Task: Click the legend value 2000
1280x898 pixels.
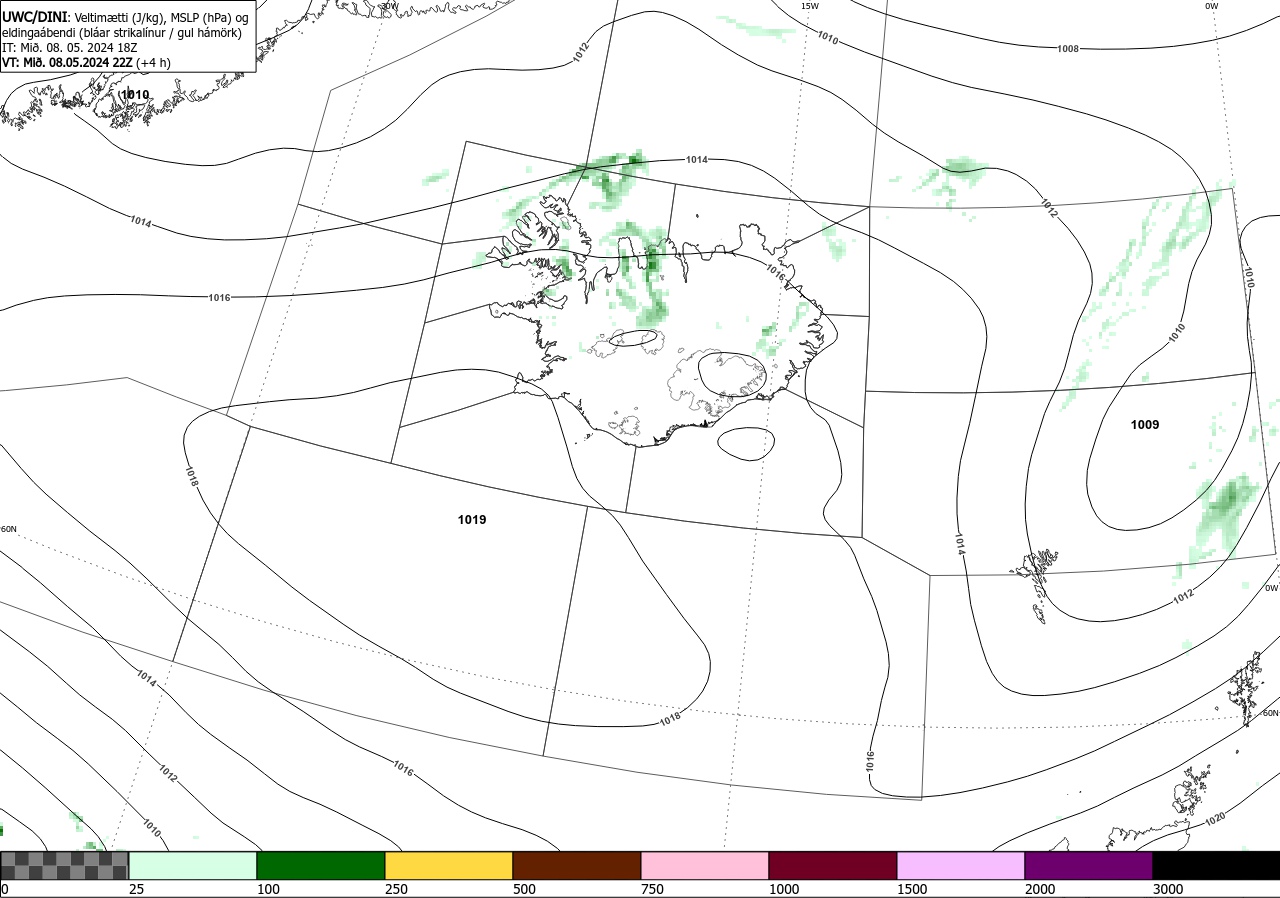Action: 1040,889
